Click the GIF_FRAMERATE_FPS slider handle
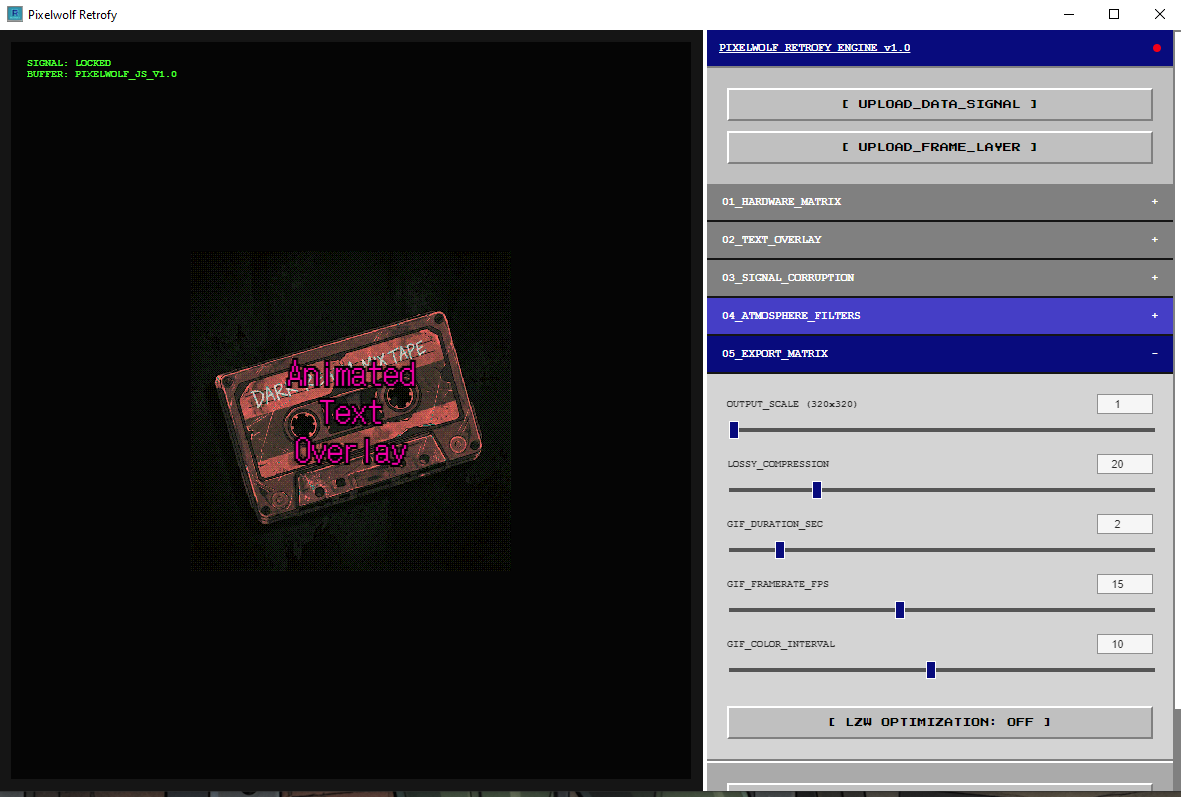 pos(899,610)
